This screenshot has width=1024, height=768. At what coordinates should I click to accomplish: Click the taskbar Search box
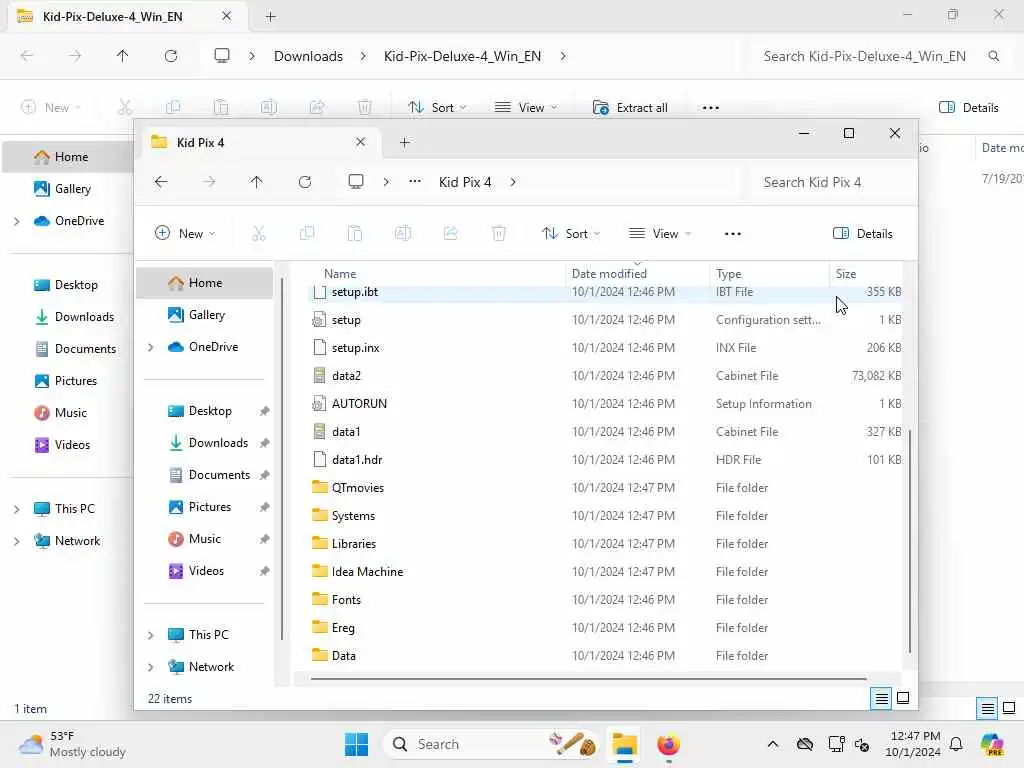tap(490, 744)
